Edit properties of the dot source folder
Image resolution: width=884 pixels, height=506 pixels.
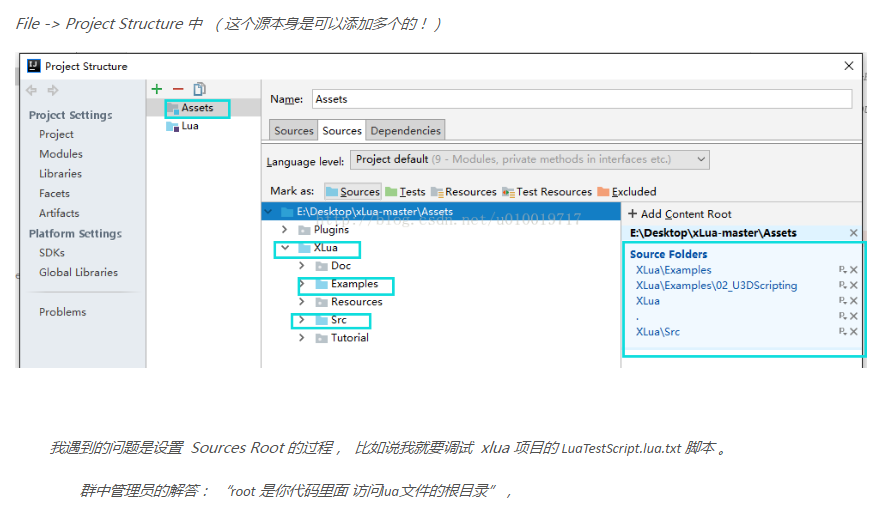coord(842,316)
